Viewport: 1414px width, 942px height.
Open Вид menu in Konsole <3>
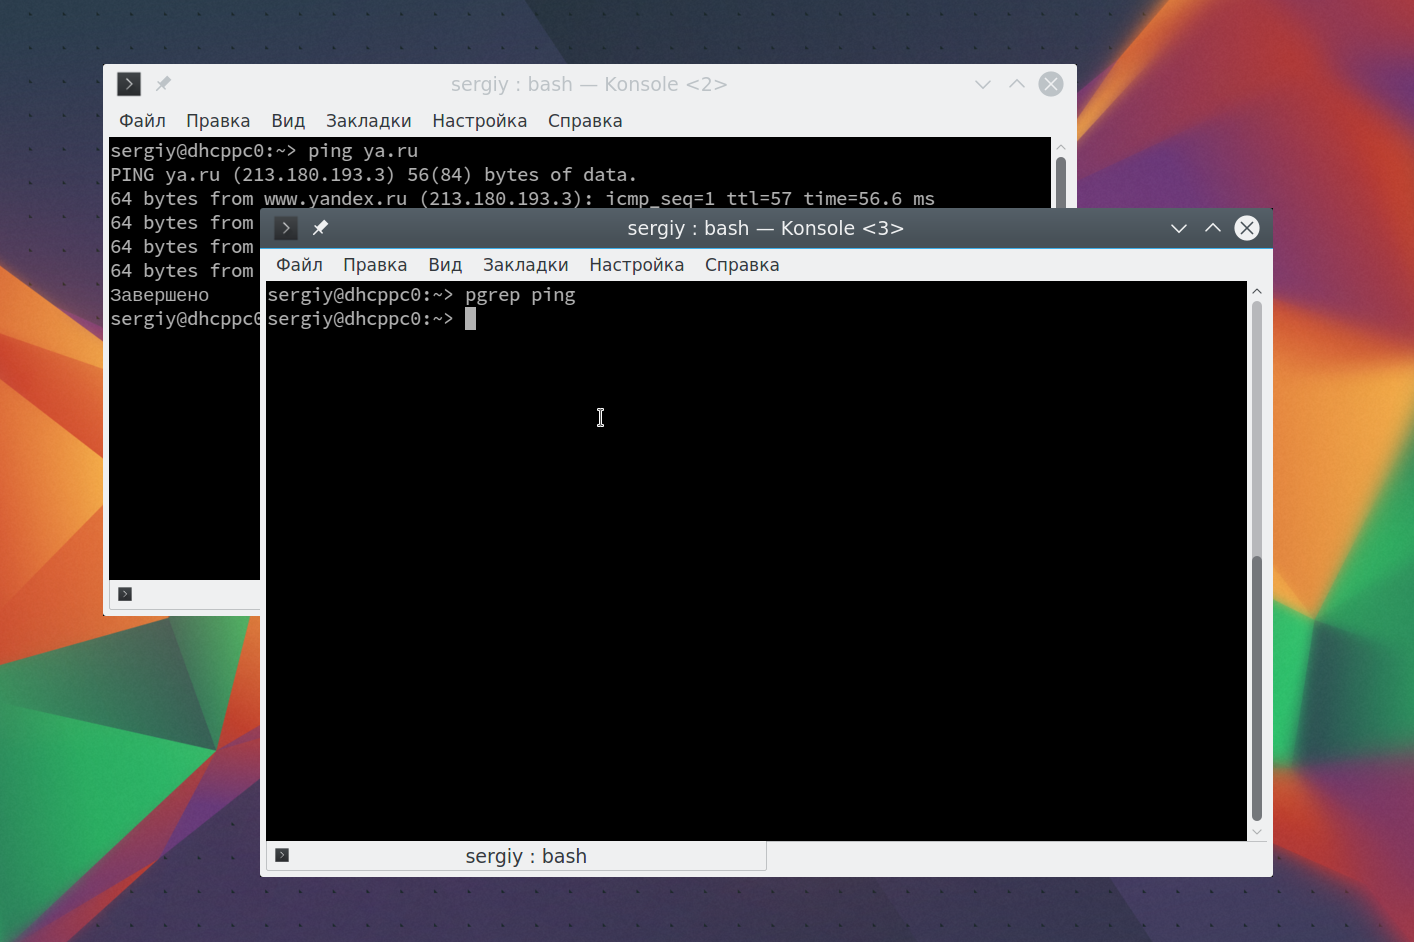445,265
